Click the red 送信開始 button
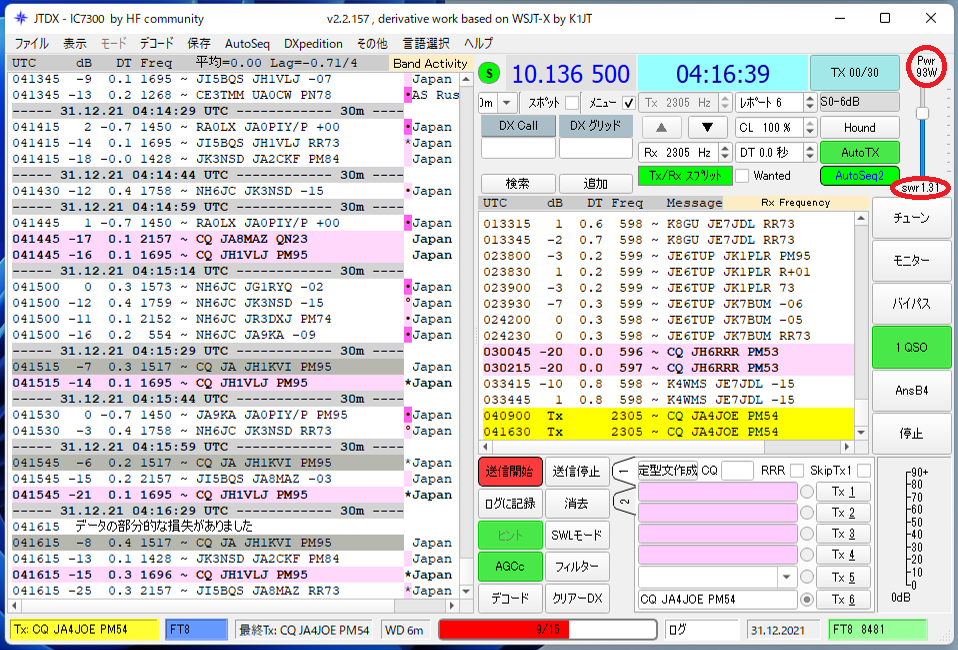The image size is (958, 650). tap(510, 471)
